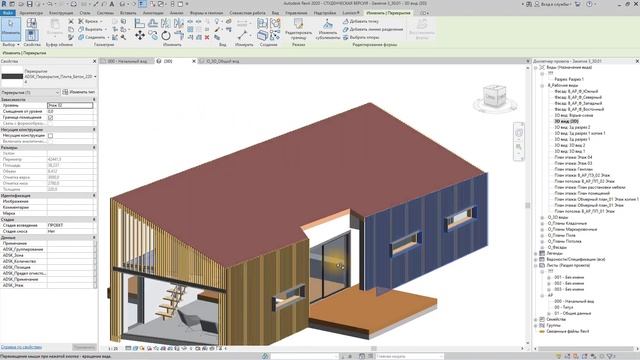The image size is (640, 360).
Task: Select the Modify (Изменить) arrow tool
Action: pyautogui.click(x=11, y=29)
